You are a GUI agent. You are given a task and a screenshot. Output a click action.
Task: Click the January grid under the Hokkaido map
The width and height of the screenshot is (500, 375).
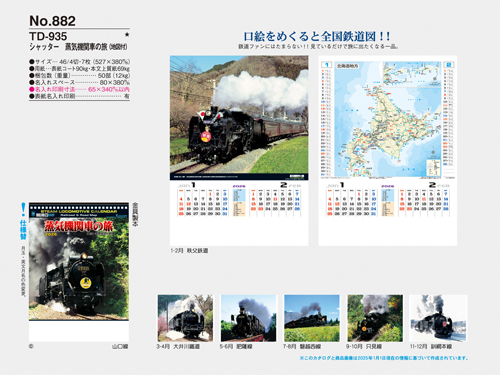[351, 202]
